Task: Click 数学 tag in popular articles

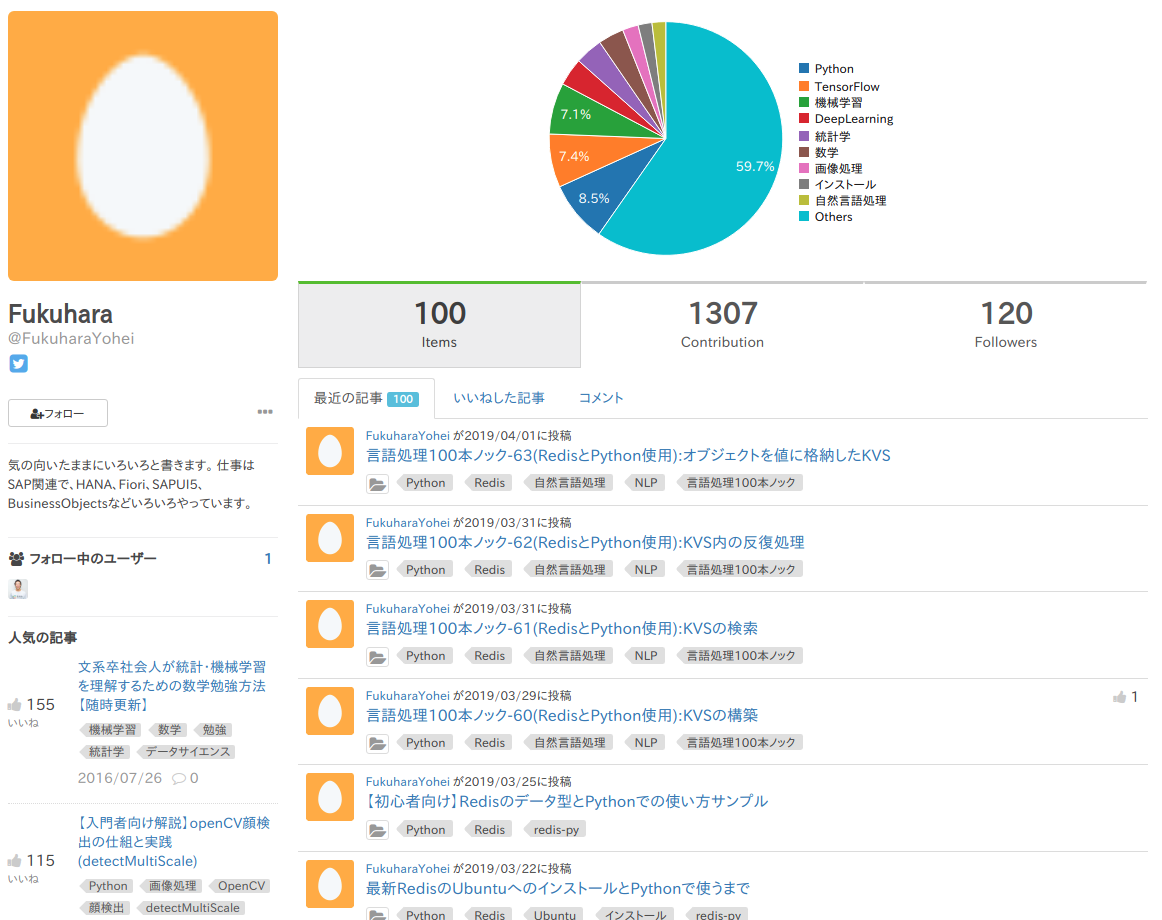Action: coord(168,730)
